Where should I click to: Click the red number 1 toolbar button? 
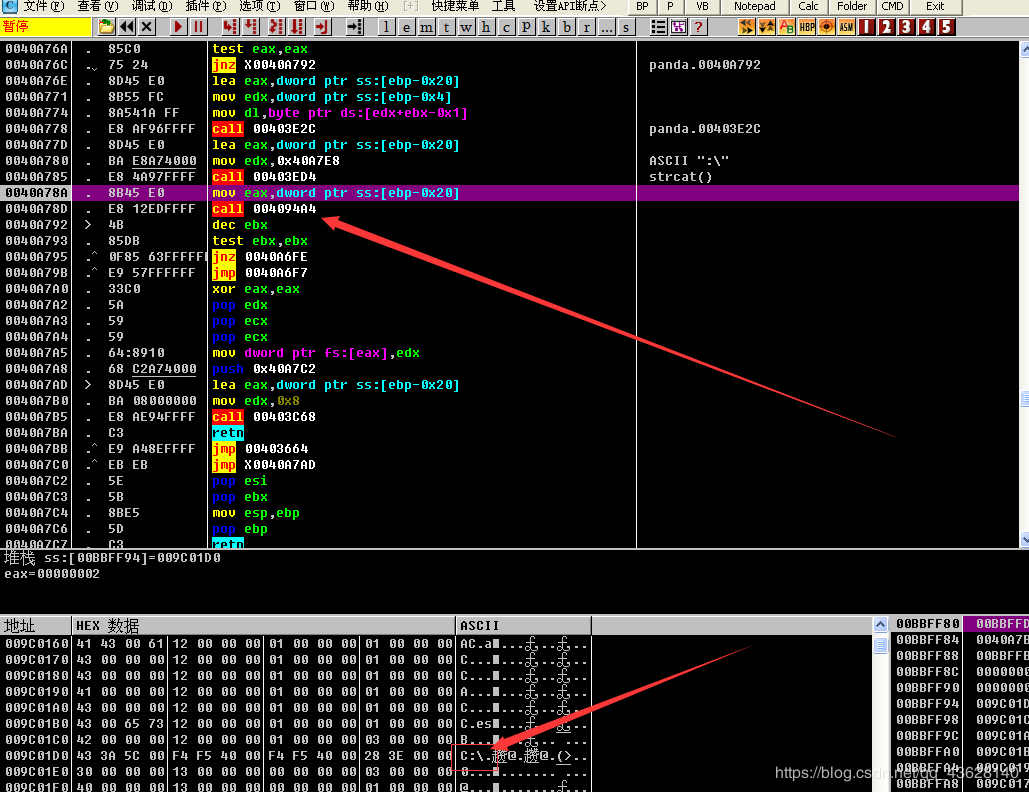(867, 27)
